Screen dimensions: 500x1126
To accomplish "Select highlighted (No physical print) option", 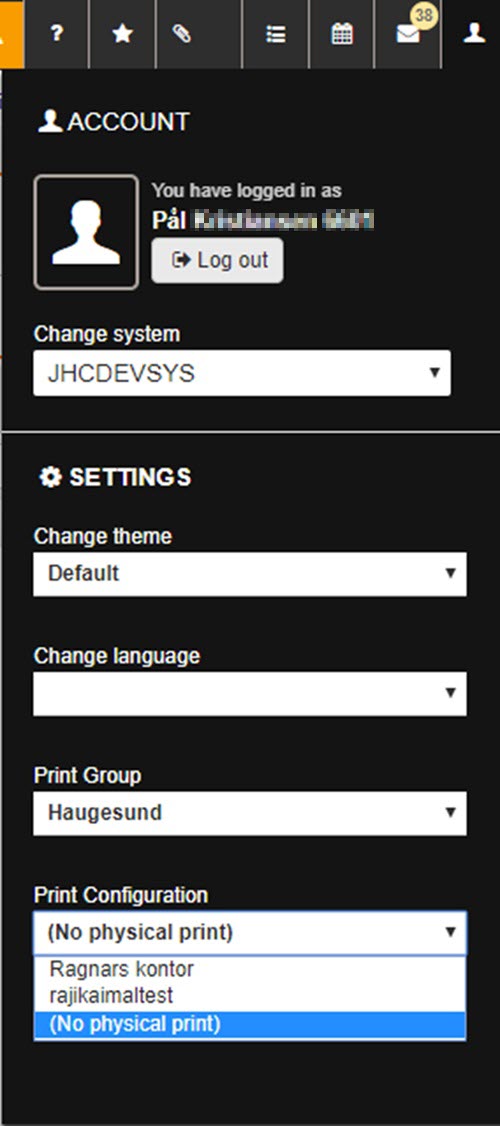I will pos(250,1024).
